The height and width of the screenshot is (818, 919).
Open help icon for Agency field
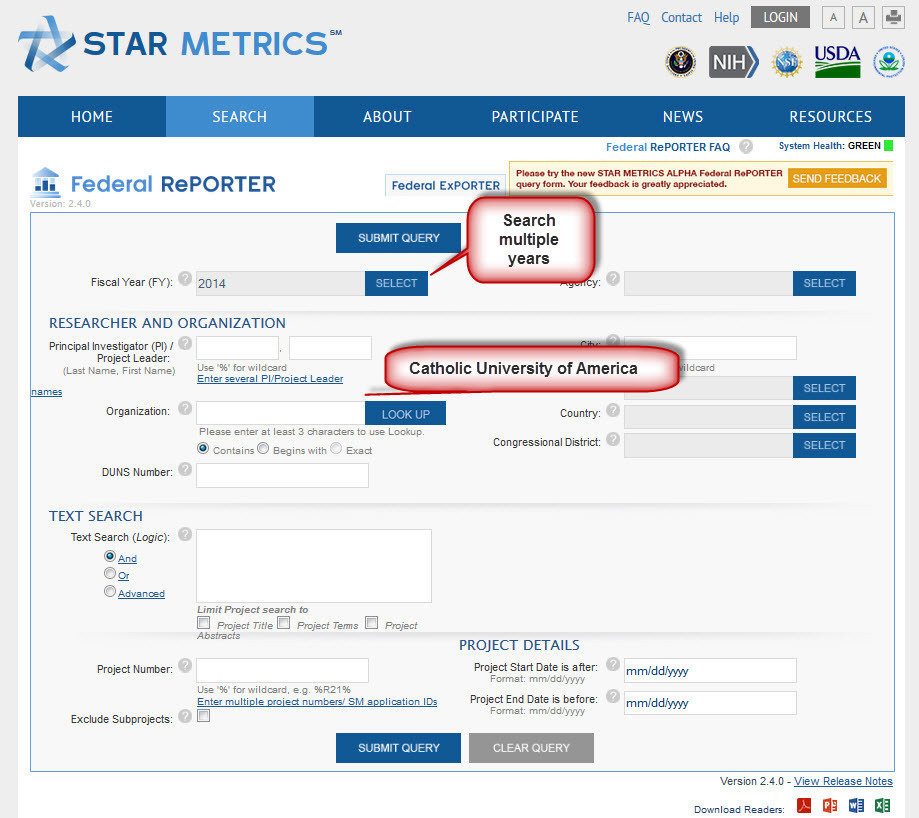tap(613, 278)
